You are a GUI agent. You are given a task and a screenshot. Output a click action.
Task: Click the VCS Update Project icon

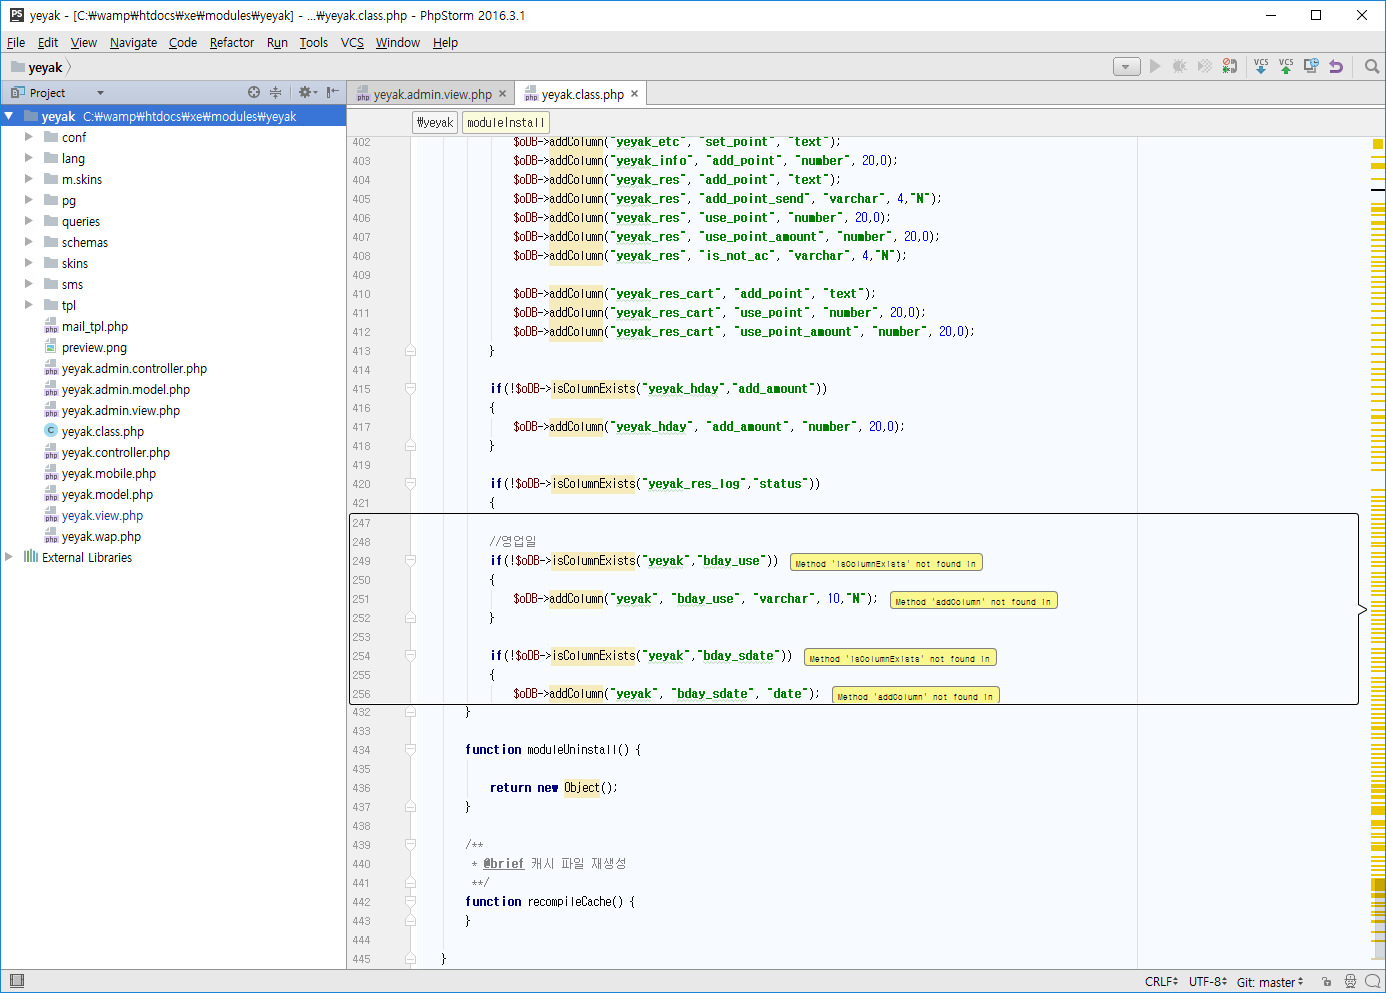1261,66
